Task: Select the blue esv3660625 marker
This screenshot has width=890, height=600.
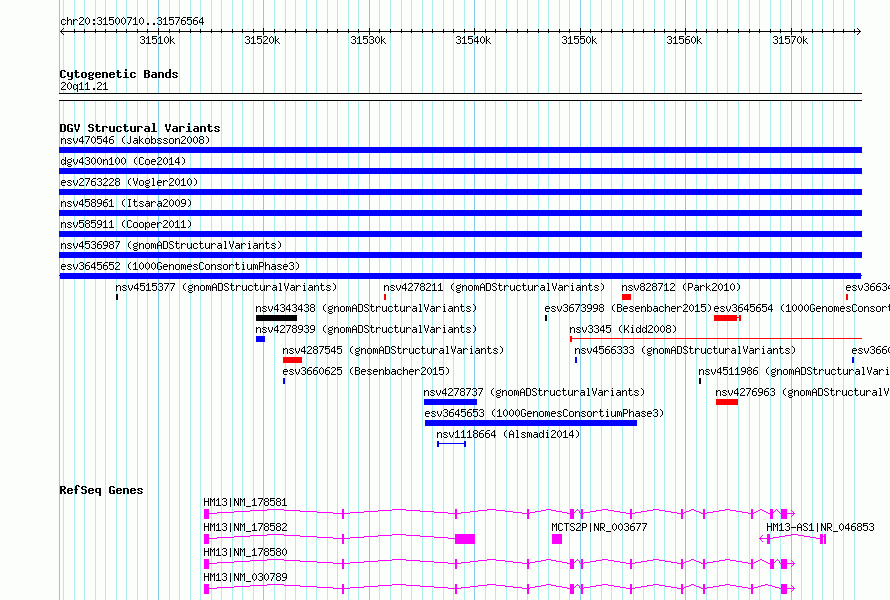Action: (284, 381)
